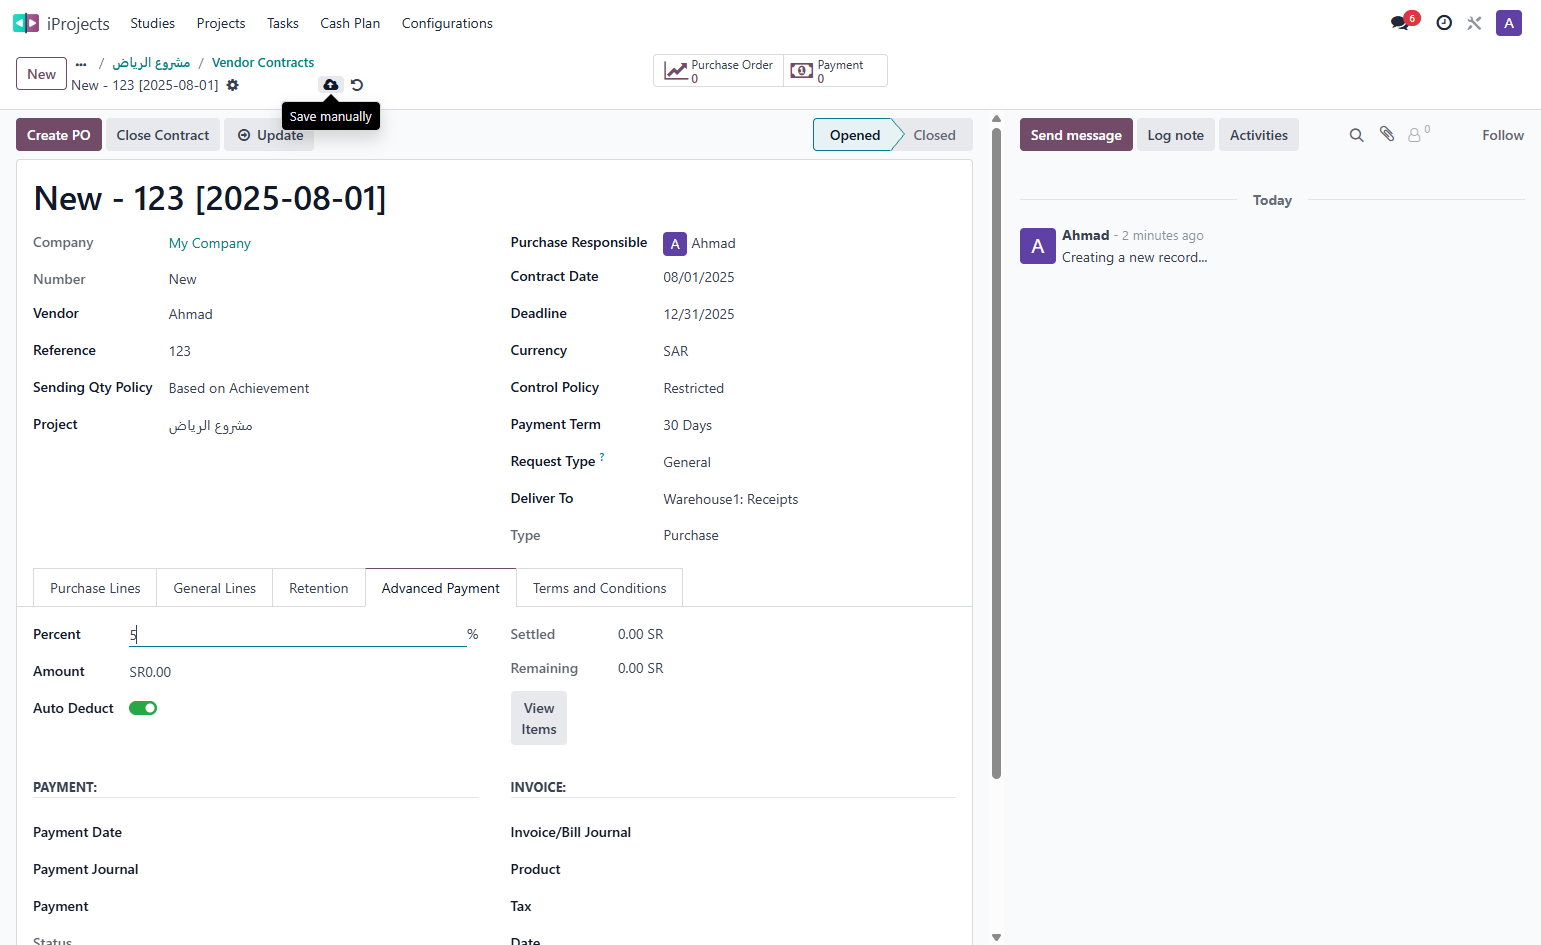Open the Projects menu

(x=221, y=23)
